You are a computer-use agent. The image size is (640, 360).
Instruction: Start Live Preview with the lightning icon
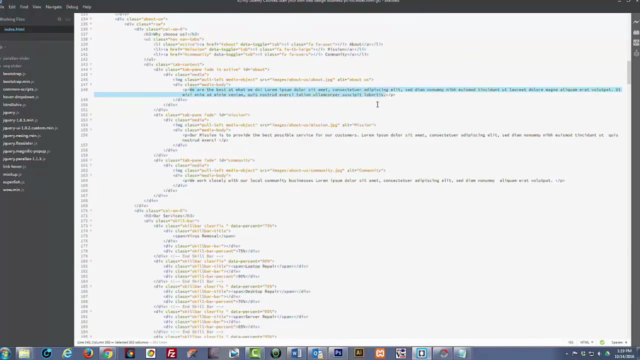[x=636, y=22]
